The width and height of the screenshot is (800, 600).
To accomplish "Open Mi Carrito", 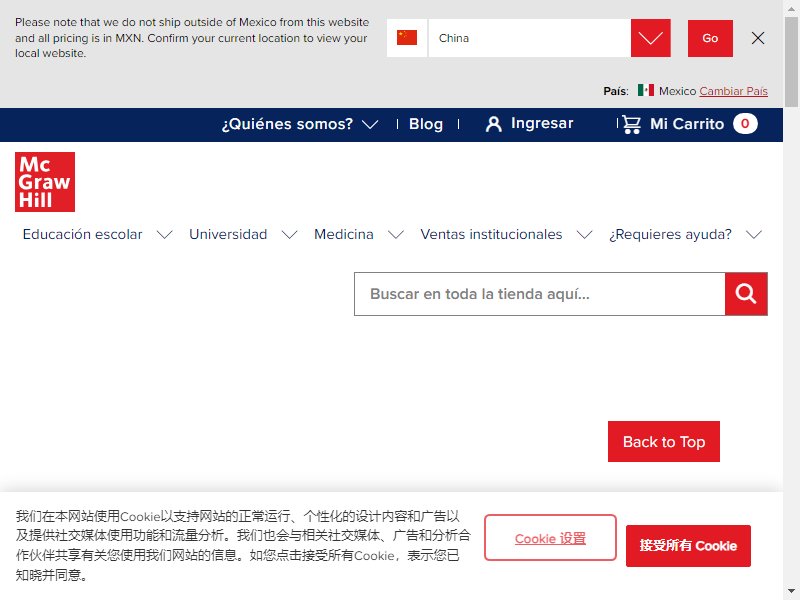I will [687, 124].
